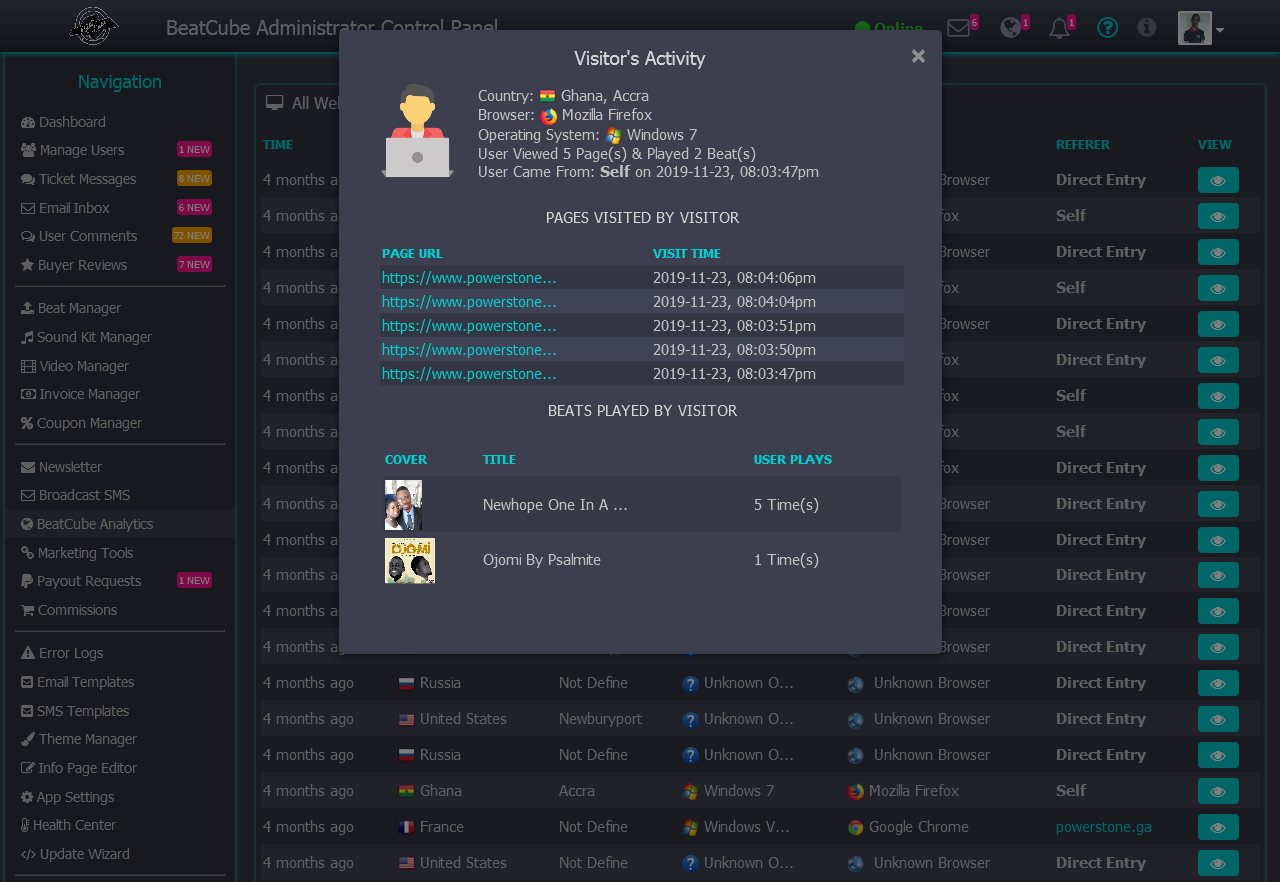
Task: Open Error Logs
Action: (x=62, y=653)
